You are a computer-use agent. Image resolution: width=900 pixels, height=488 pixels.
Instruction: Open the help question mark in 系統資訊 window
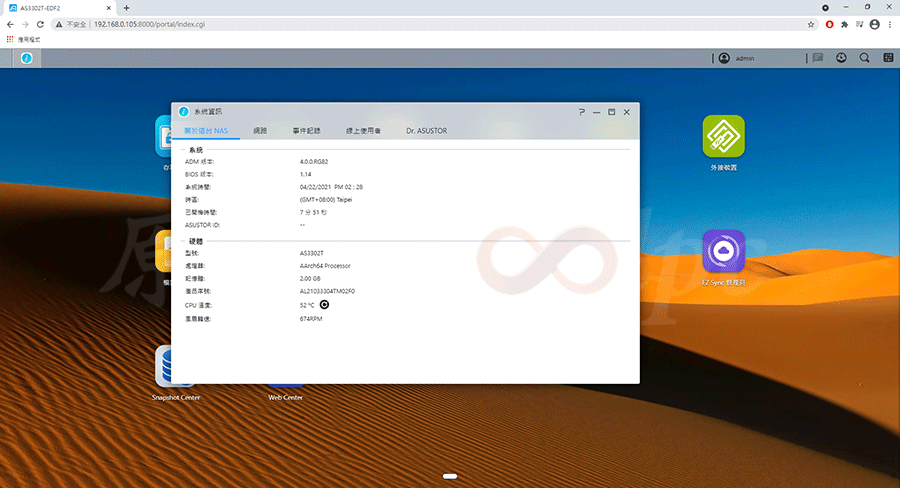point(582,112)
